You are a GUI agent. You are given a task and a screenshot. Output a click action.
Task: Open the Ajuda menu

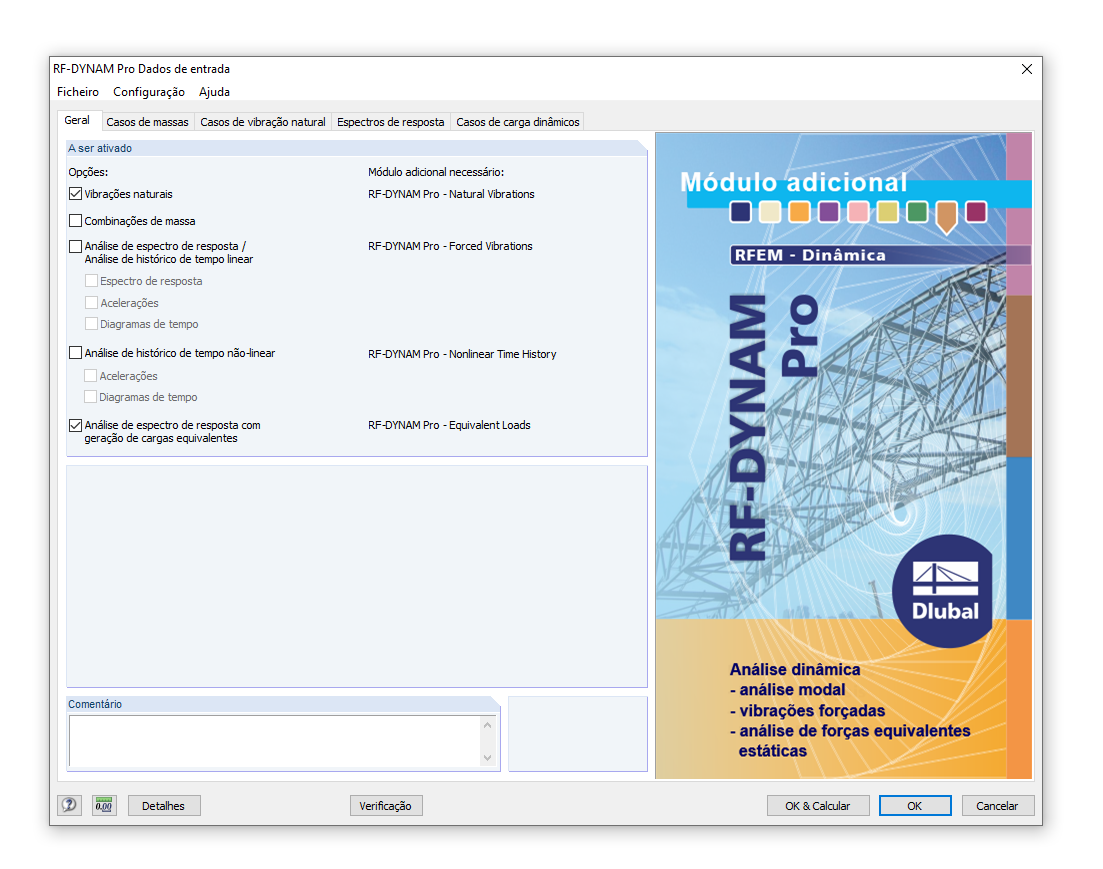(x=214, y=91)
